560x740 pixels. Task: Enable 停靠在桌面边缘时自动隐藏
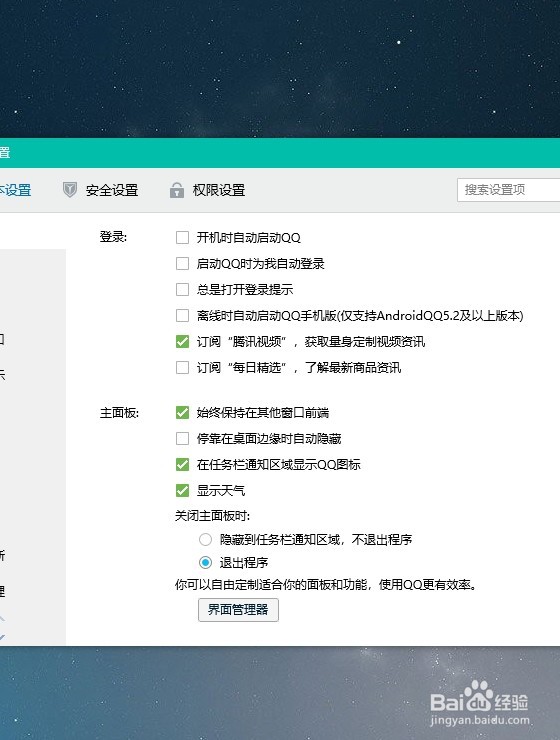(183, 438)
